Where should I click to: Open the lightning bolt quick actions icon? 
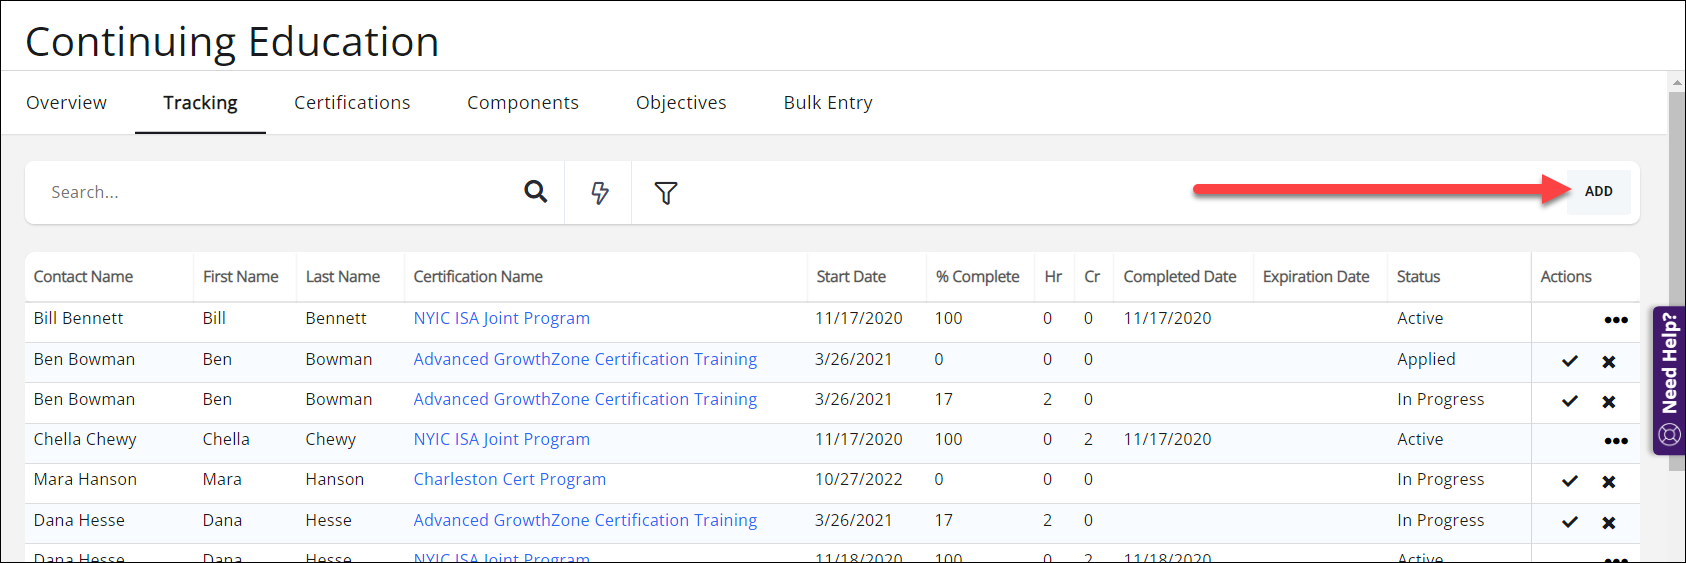[599, 193]
